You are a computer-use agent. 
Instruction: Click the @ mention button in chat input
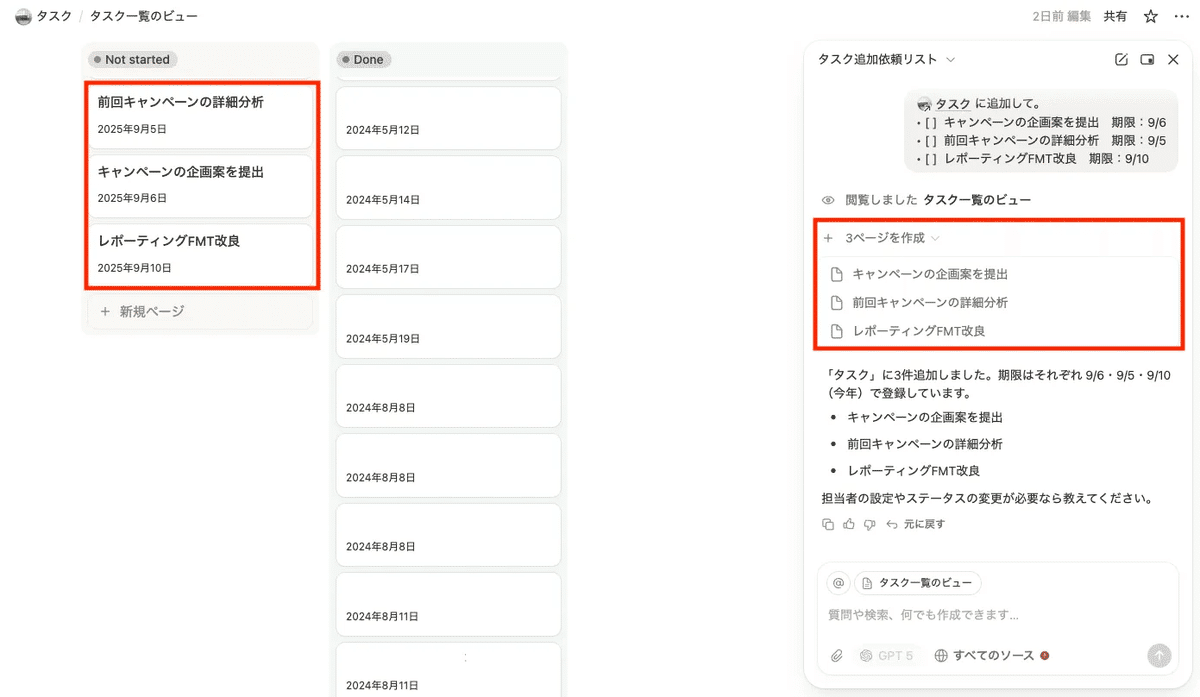click(x=838, y=583)
